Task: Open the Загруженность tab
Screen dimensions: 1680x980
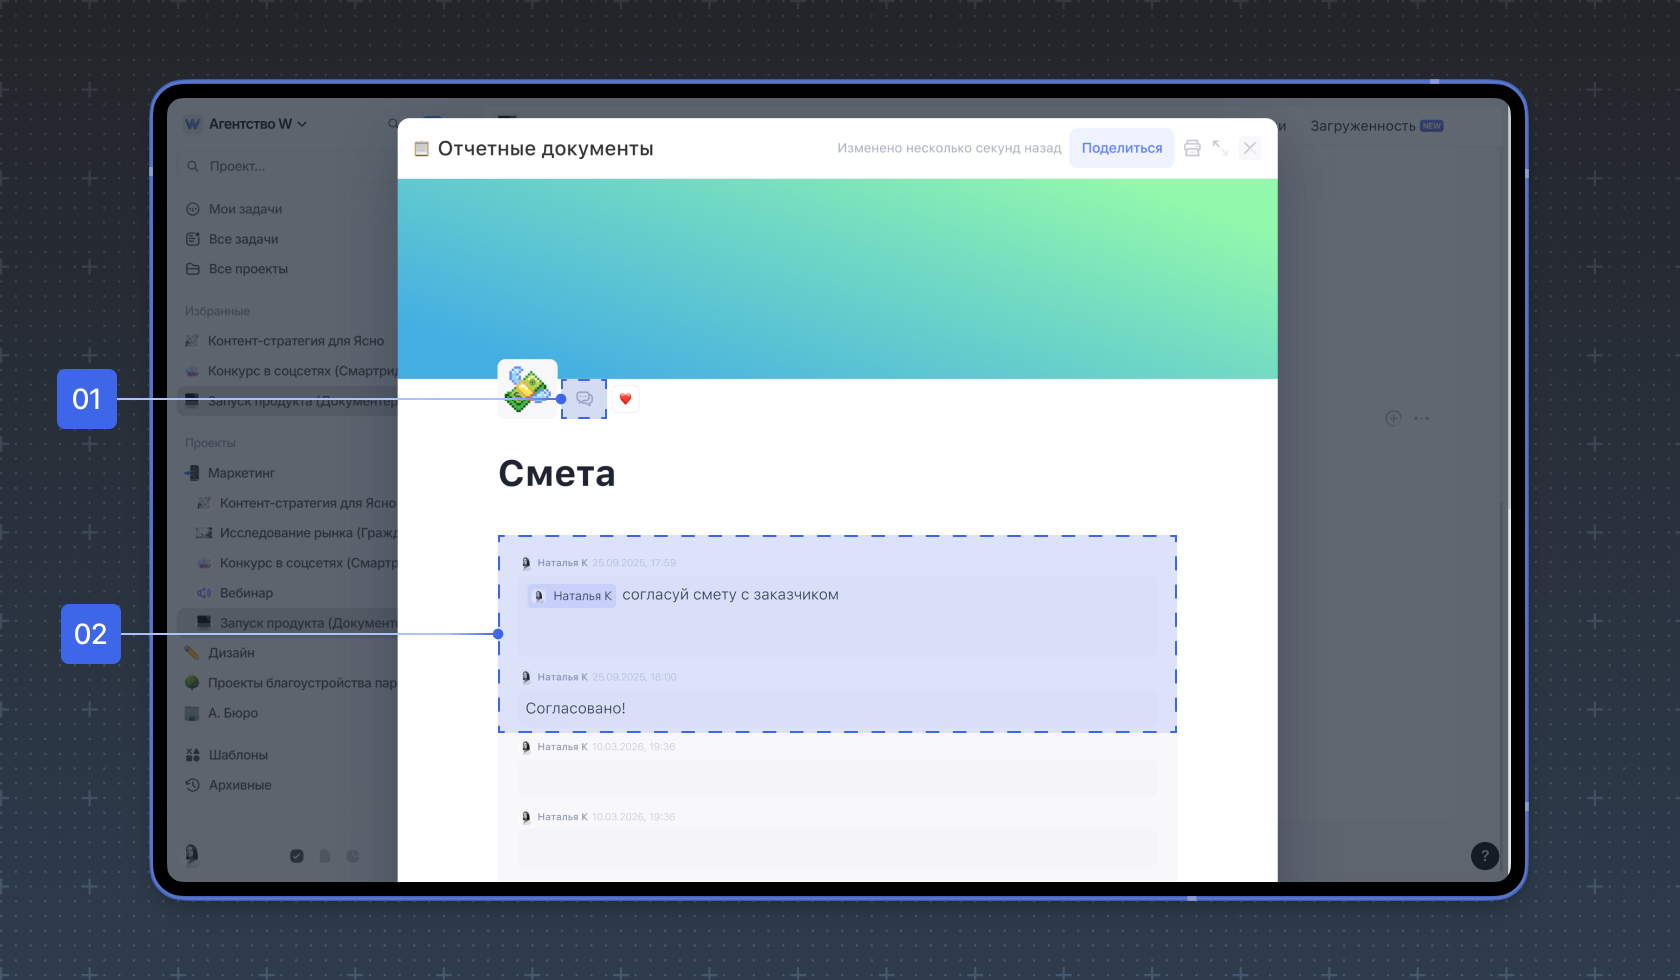Action: (1362, 126)
